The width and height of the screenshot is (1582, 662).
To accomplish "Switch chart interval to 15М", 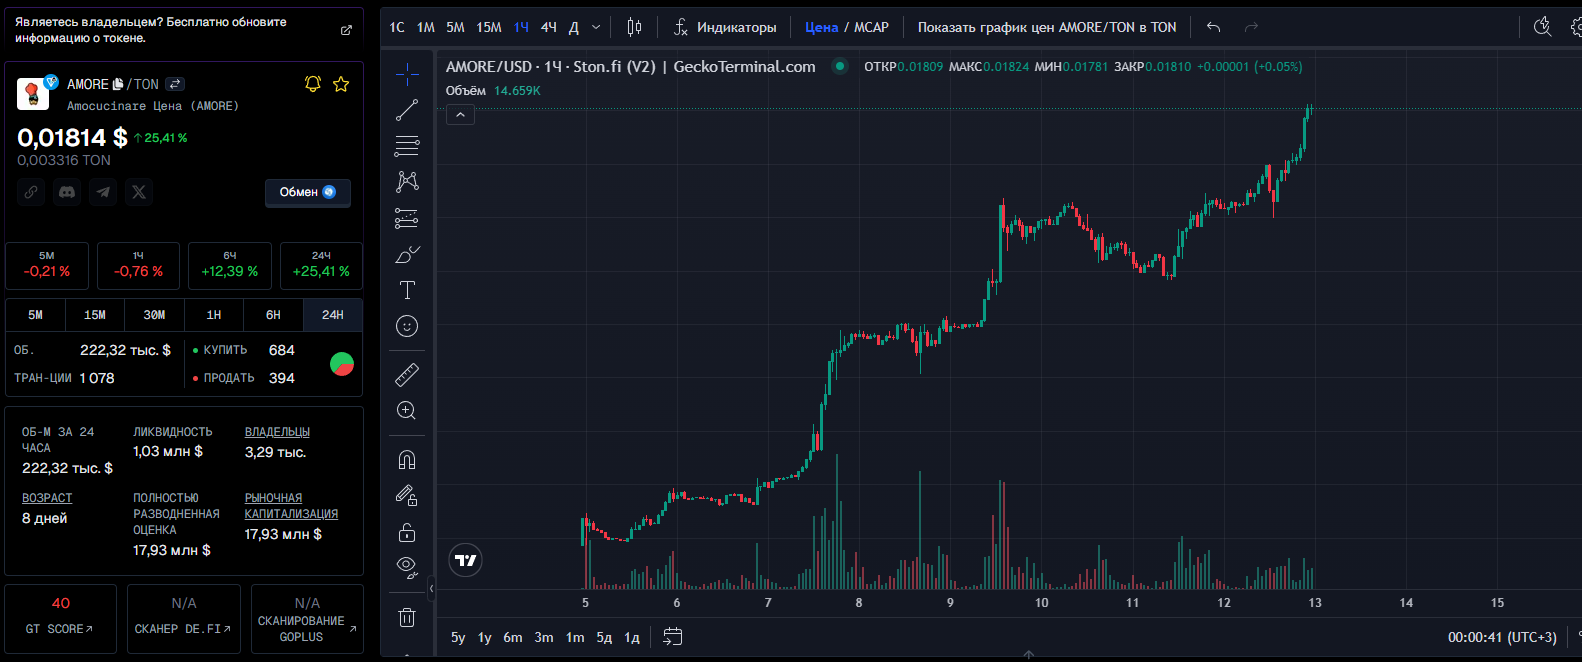I will click(489, 27).
